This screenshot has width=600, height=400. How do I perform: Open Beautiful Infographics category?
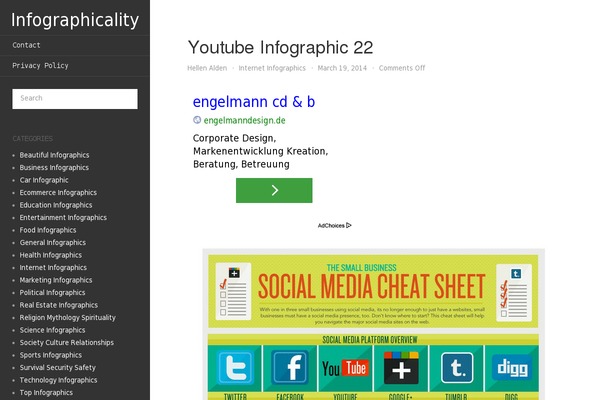coord(54,155)
